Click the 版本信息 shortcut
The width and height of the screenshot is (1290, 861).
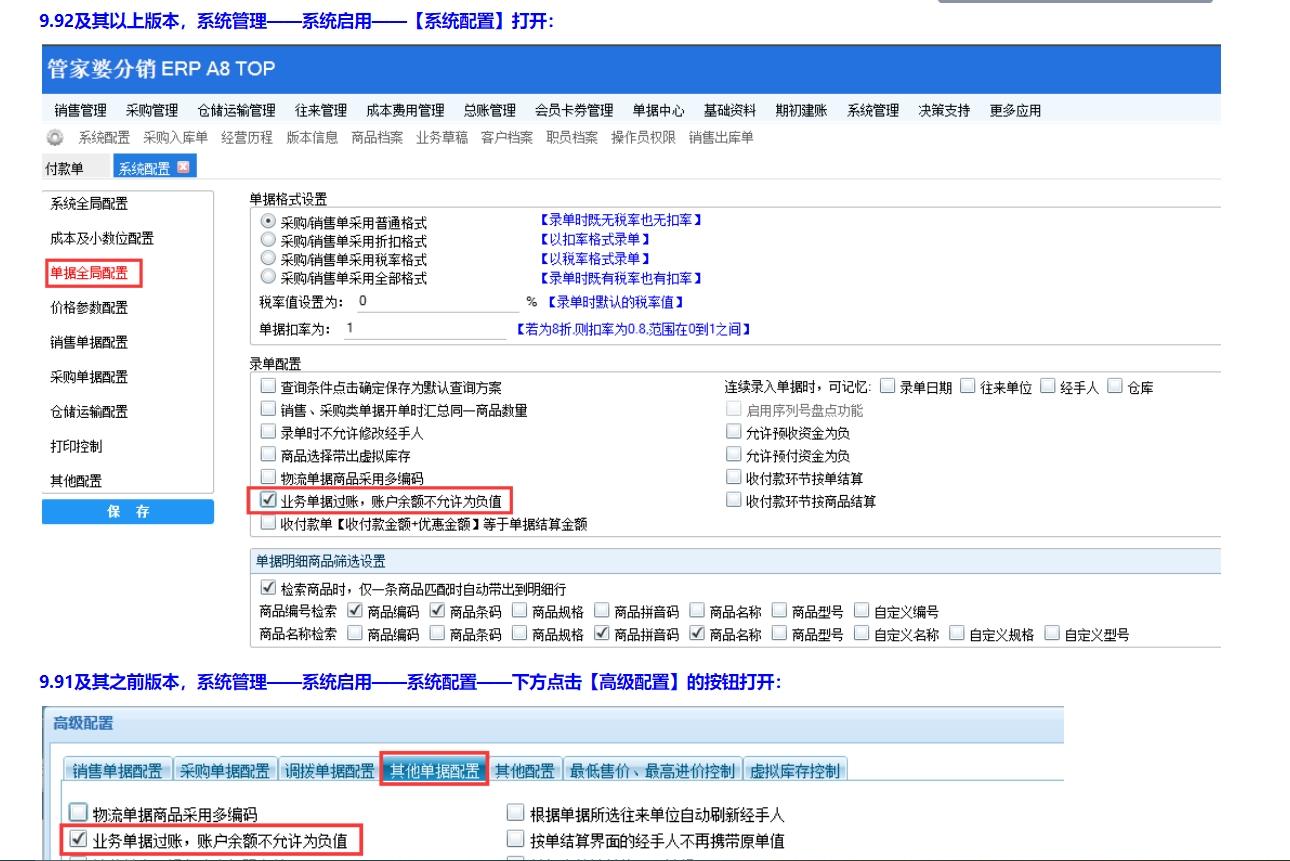point(311,138)
